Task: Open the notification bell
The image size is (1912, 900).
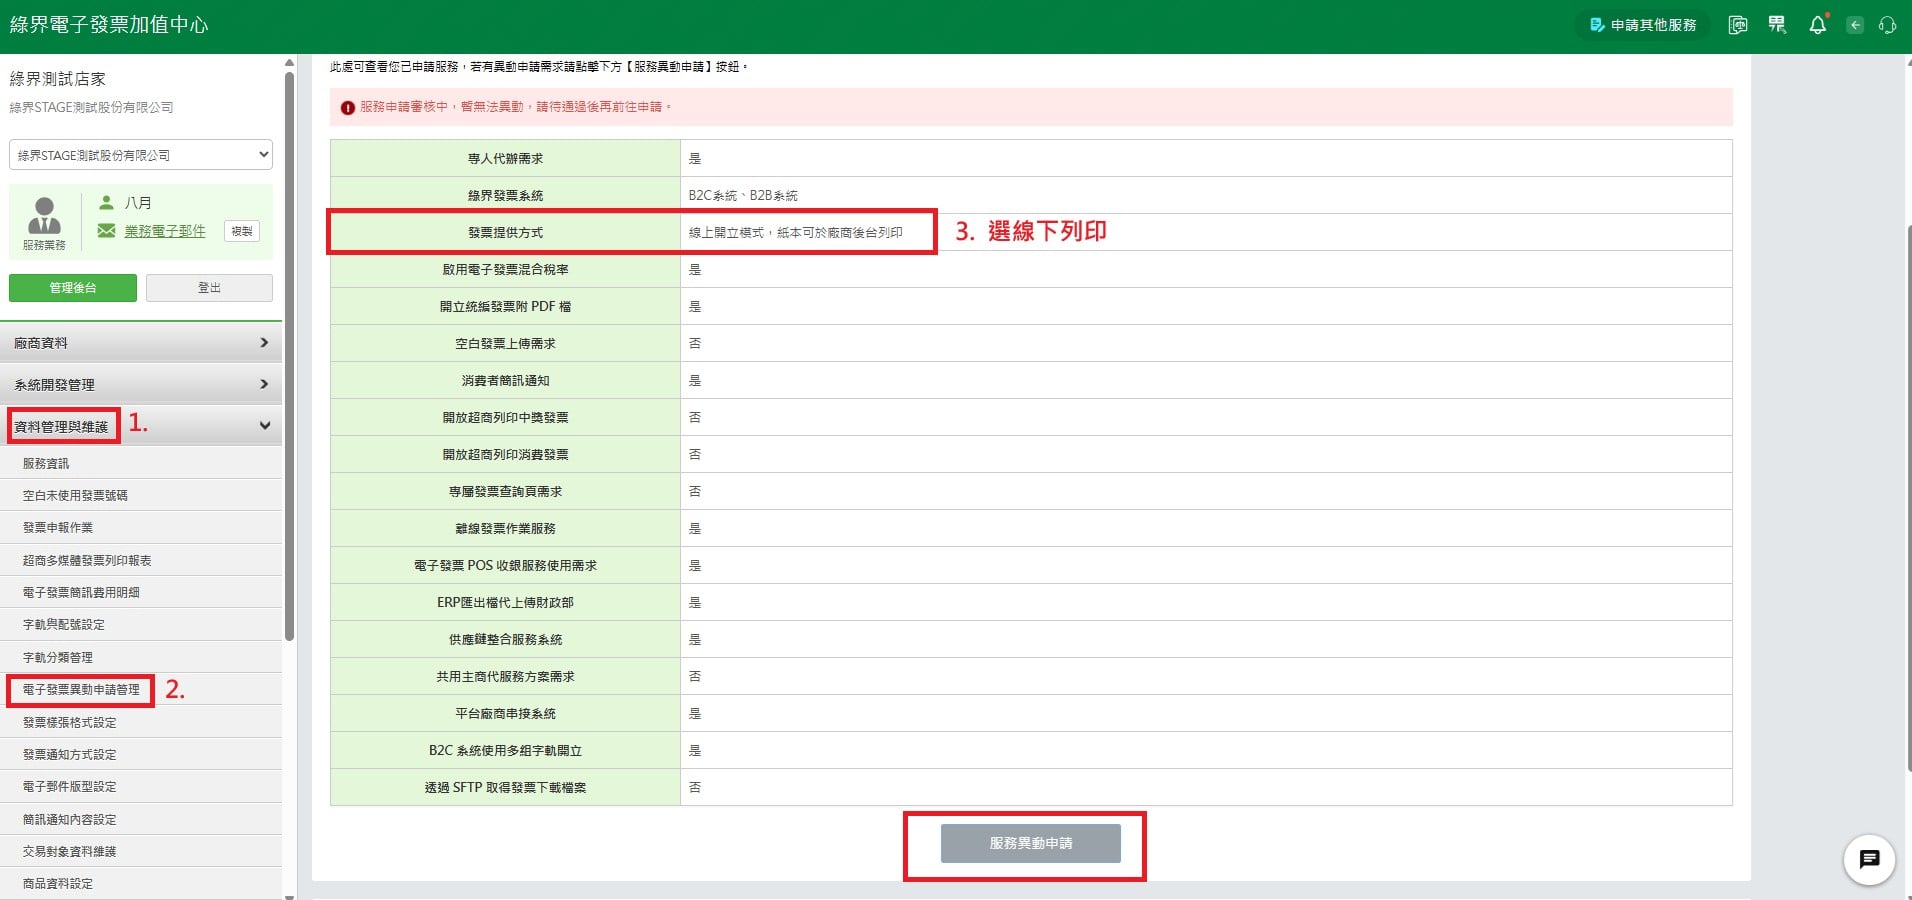Action: pos(1817,25)
